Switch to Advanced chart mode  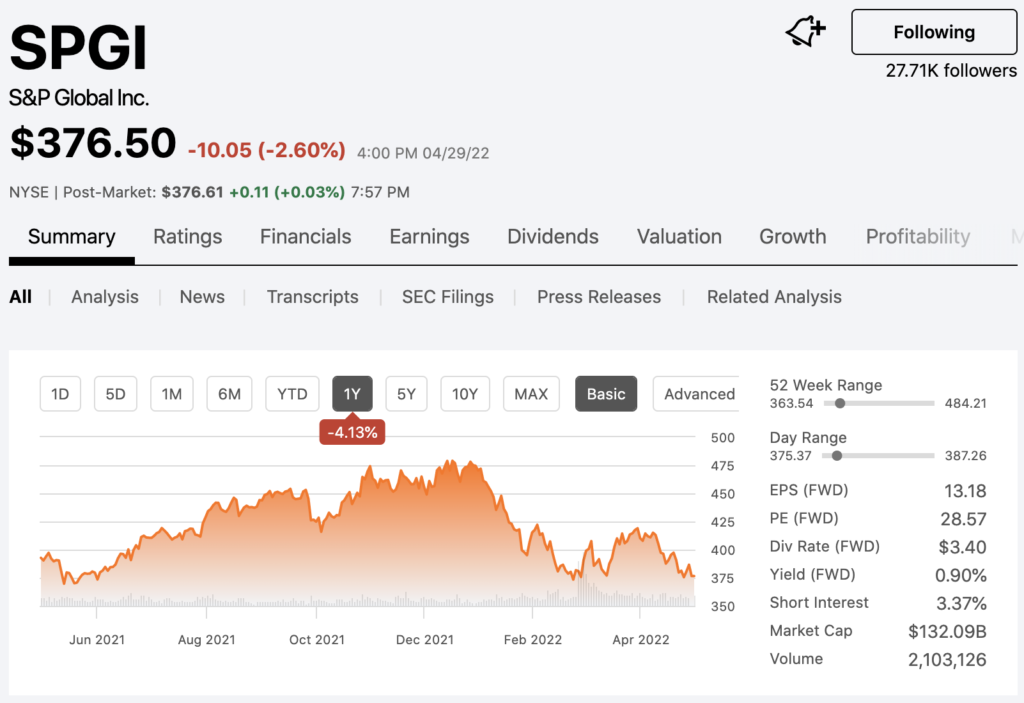pyautogui.click(x=697, y=394)
